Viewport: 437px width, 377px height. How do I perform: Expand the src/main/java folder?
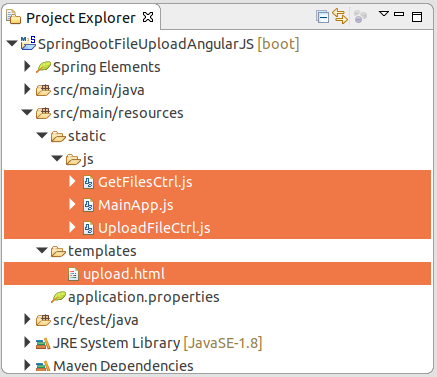pos(27,89)
